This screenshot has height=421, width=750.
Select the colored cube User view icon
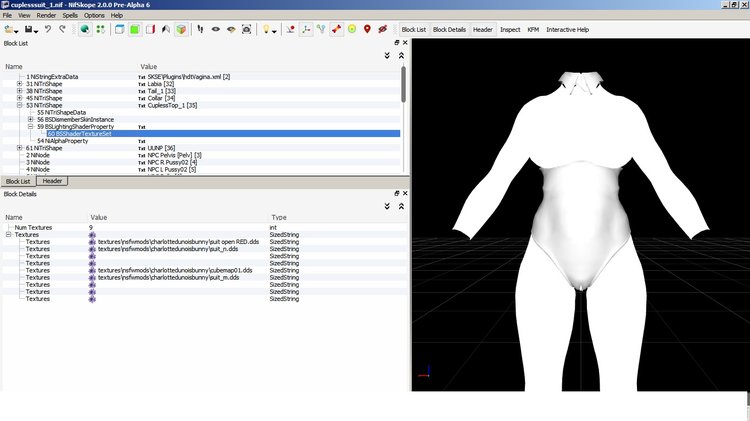181,30
